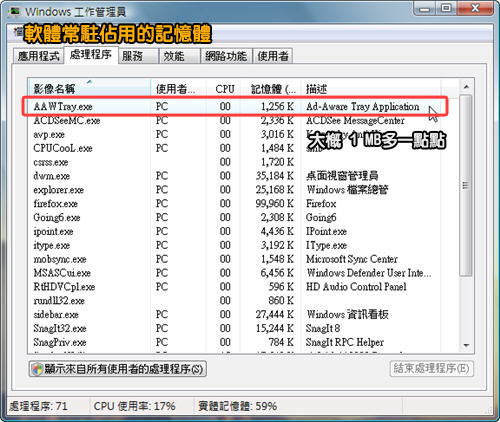Screen dimensions: 500x422
Task: Sort by 使用者 column header
Action: (178, 89)
